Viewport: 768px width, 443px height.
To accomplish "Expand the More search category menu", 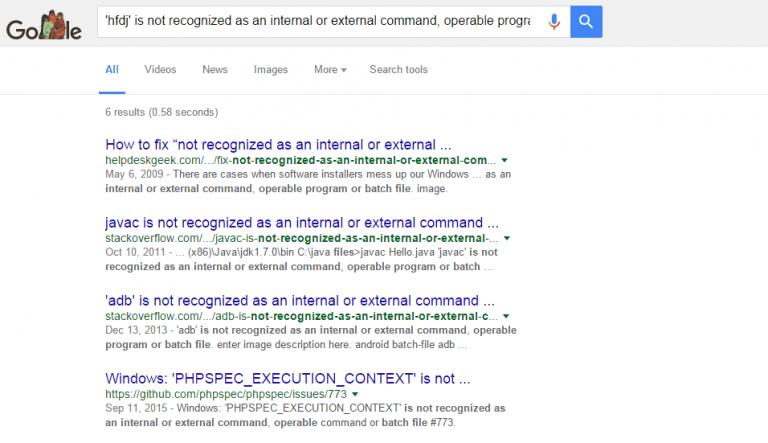I will [x=330, y=70].
